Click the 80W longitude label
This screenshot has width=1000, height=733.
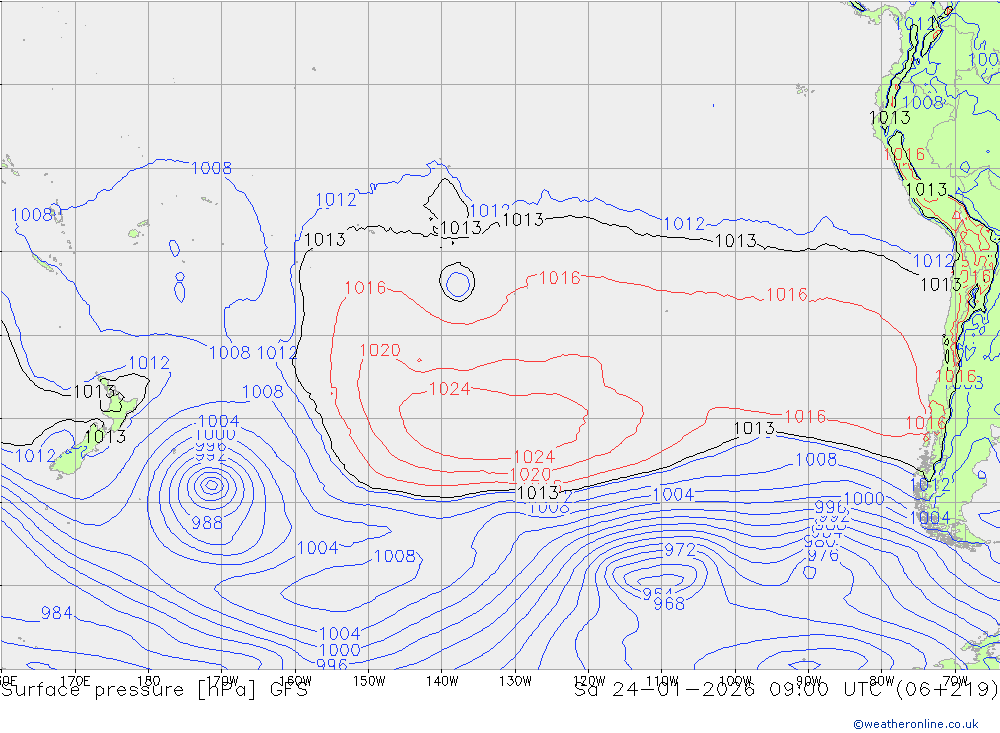(881, 680)
